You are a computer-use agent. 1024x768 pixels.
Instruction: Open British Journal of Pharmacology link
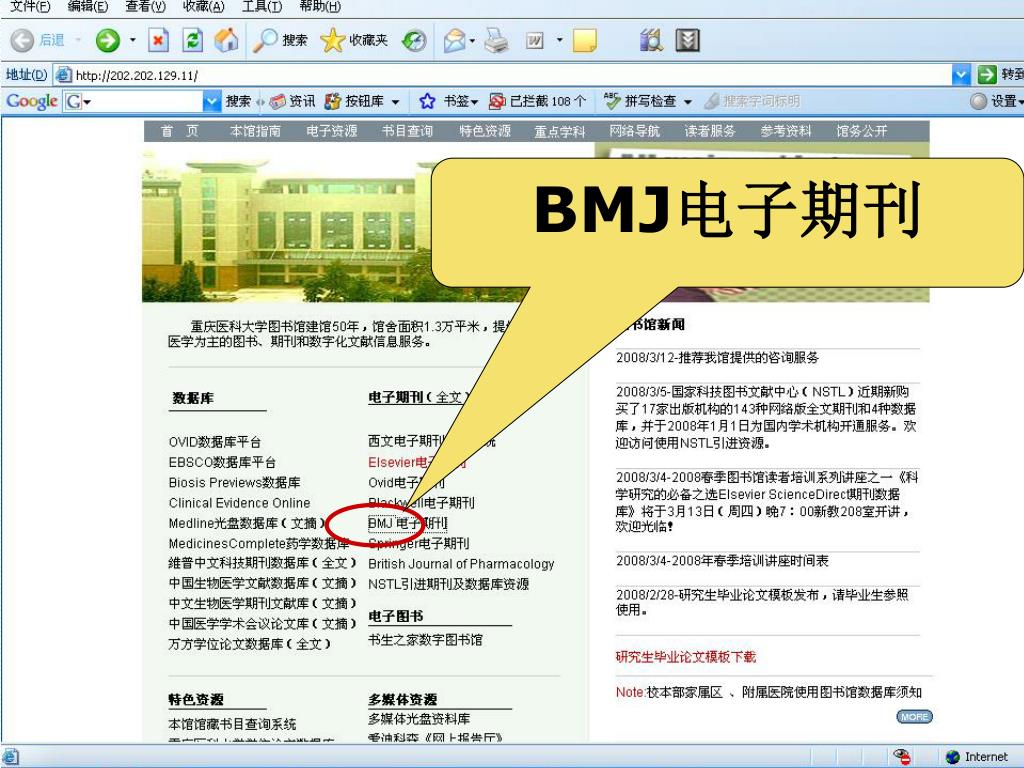coord(461,564)
